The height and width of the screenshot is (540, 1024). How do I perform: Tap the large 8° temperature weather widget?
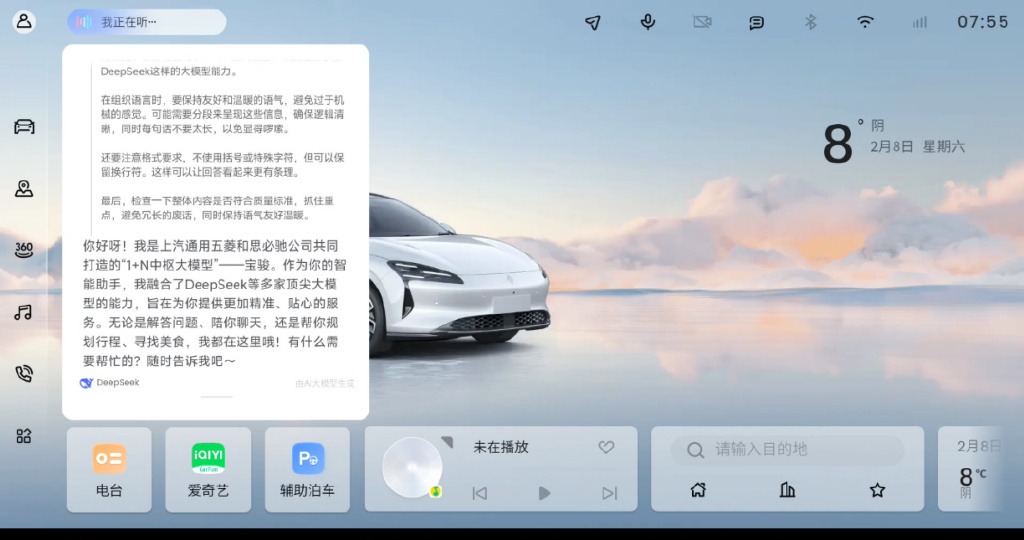(x=842, y=143)
